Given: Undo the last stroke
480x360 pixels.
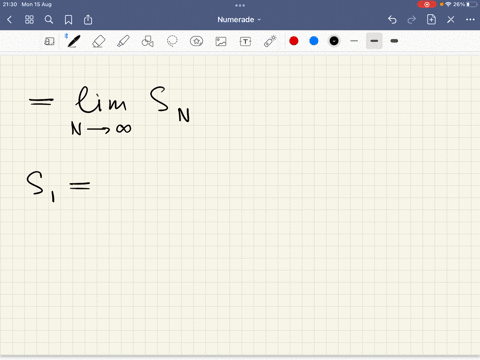Looking at the screenshot, I should point(392,20).
